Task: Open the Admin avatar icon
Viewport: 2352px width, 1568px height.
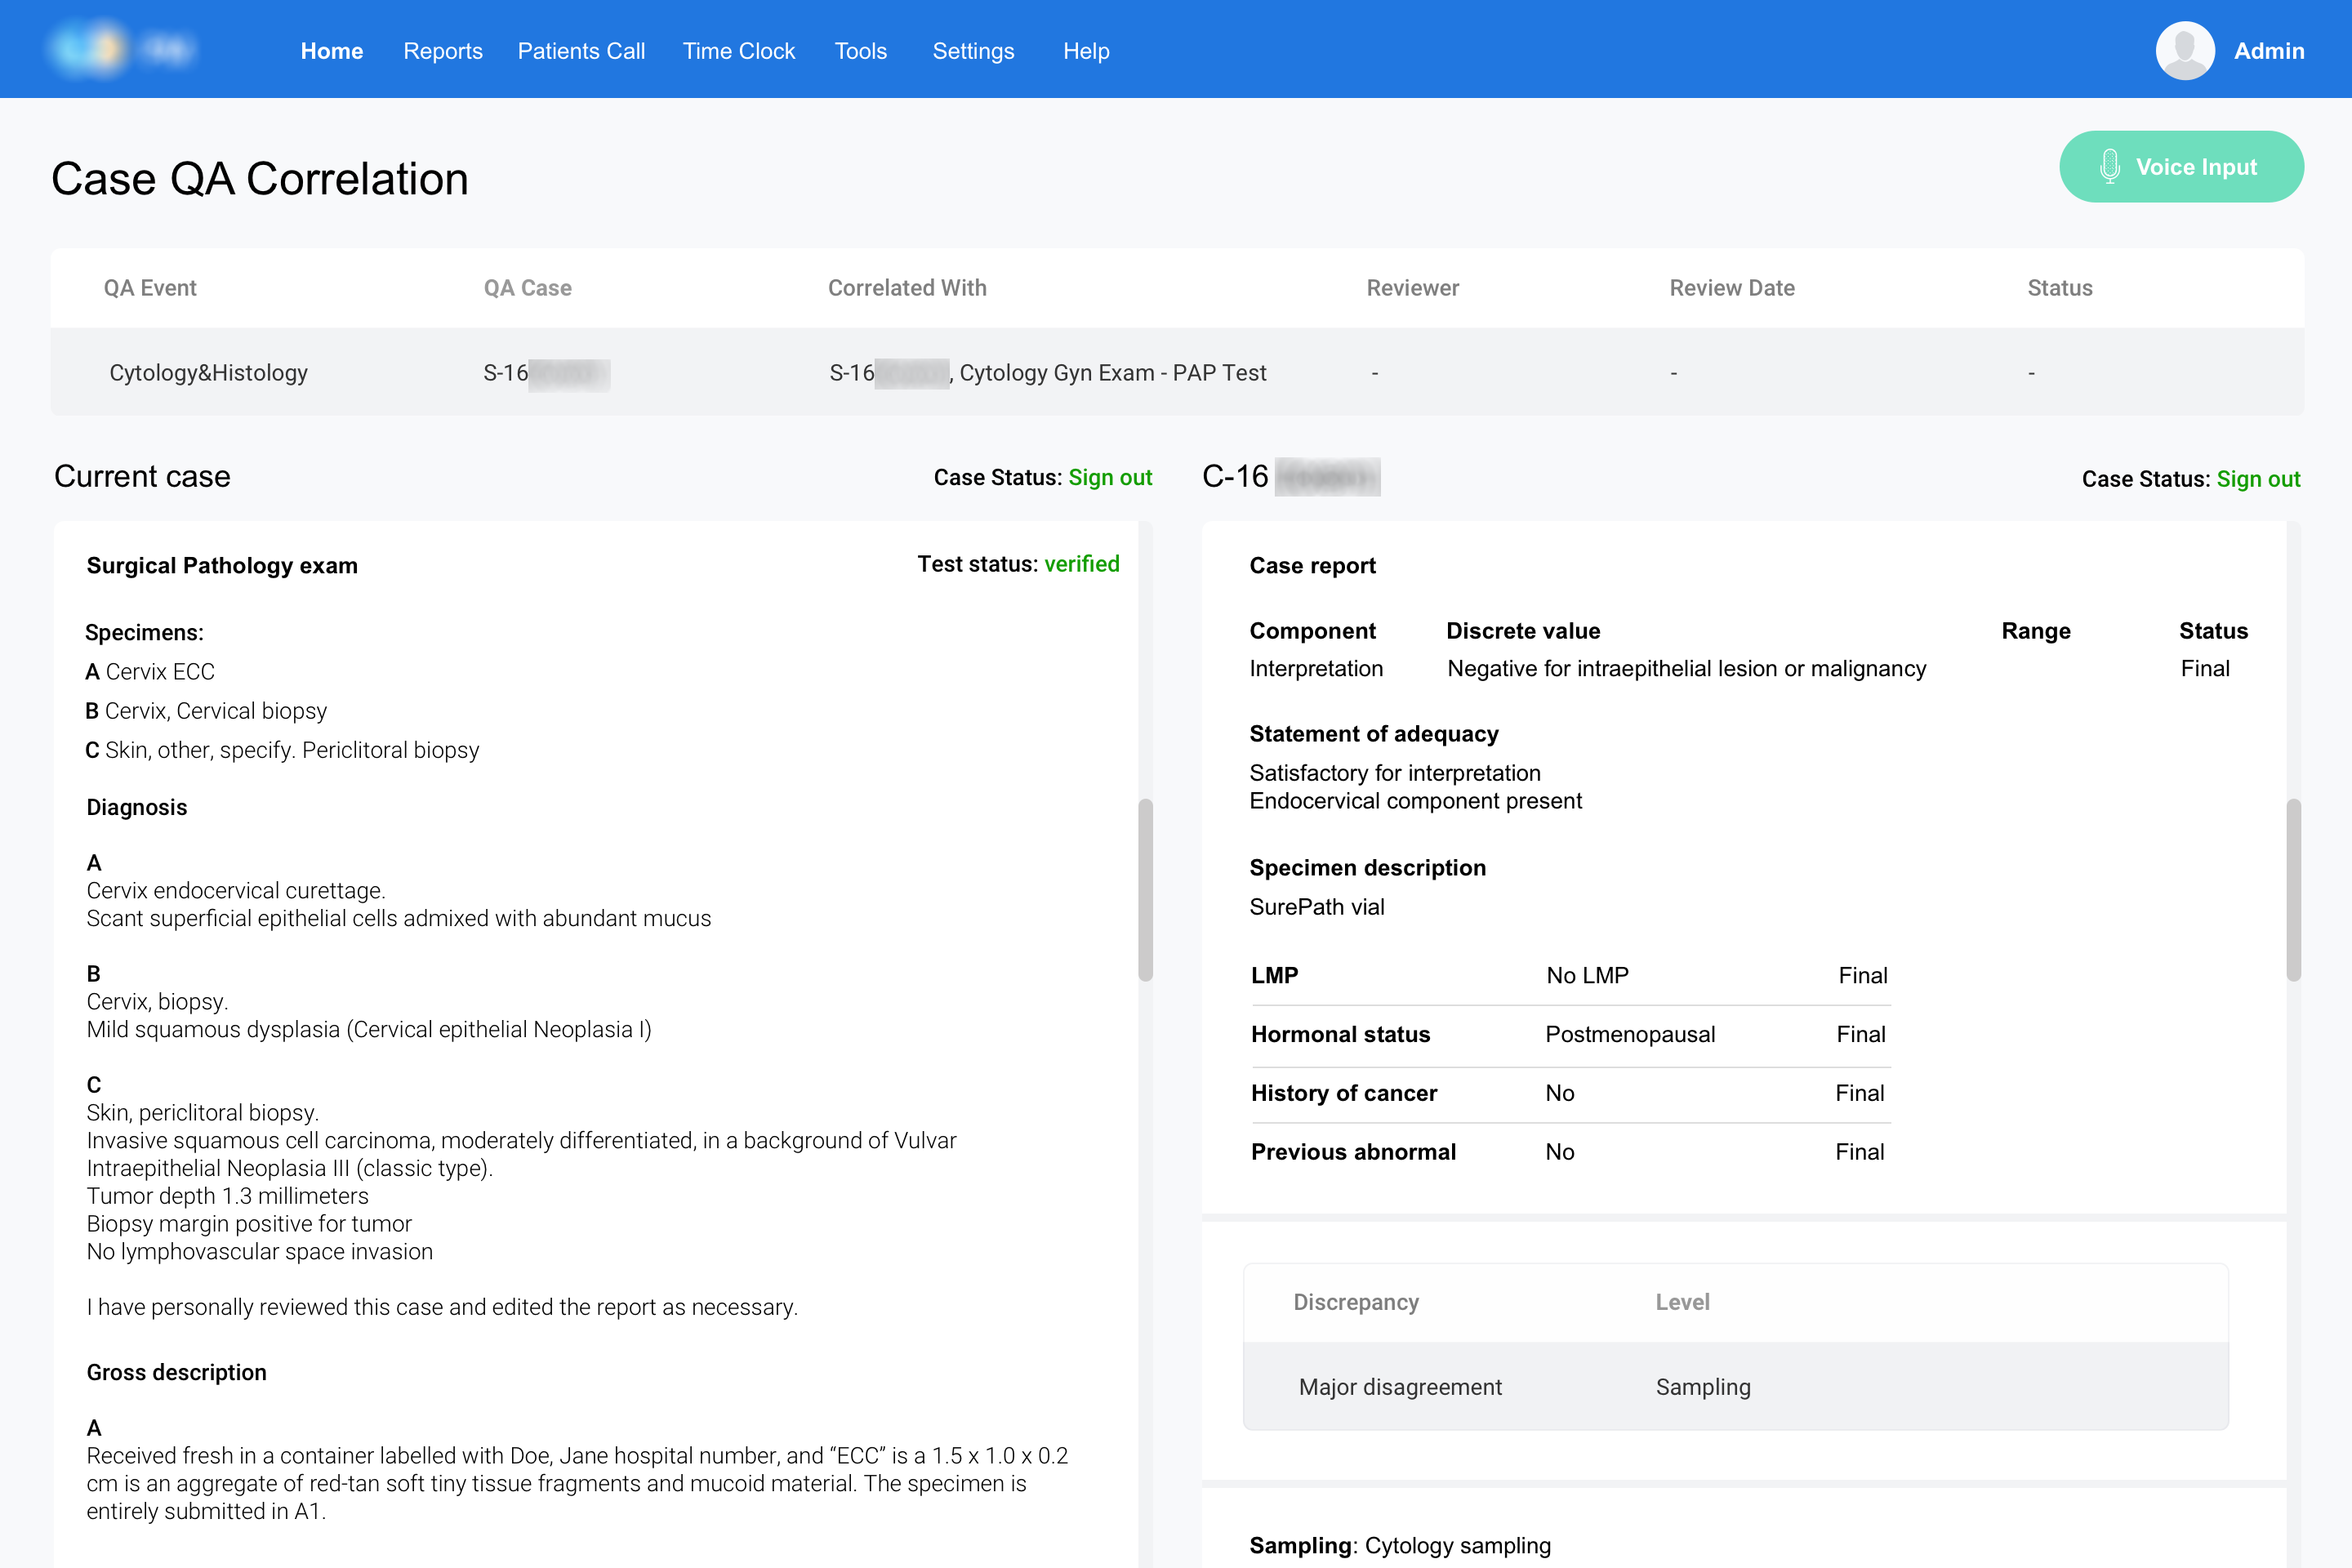Action: 2185,50
